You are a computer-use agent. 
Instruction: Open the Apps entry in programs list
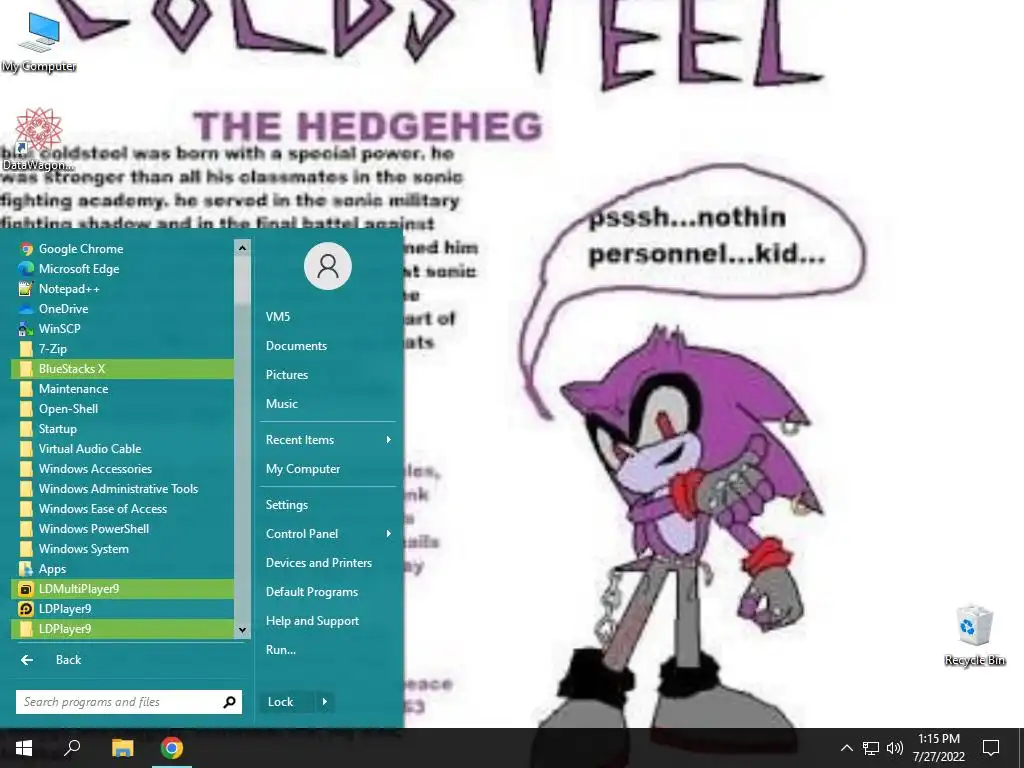point(122,569)
